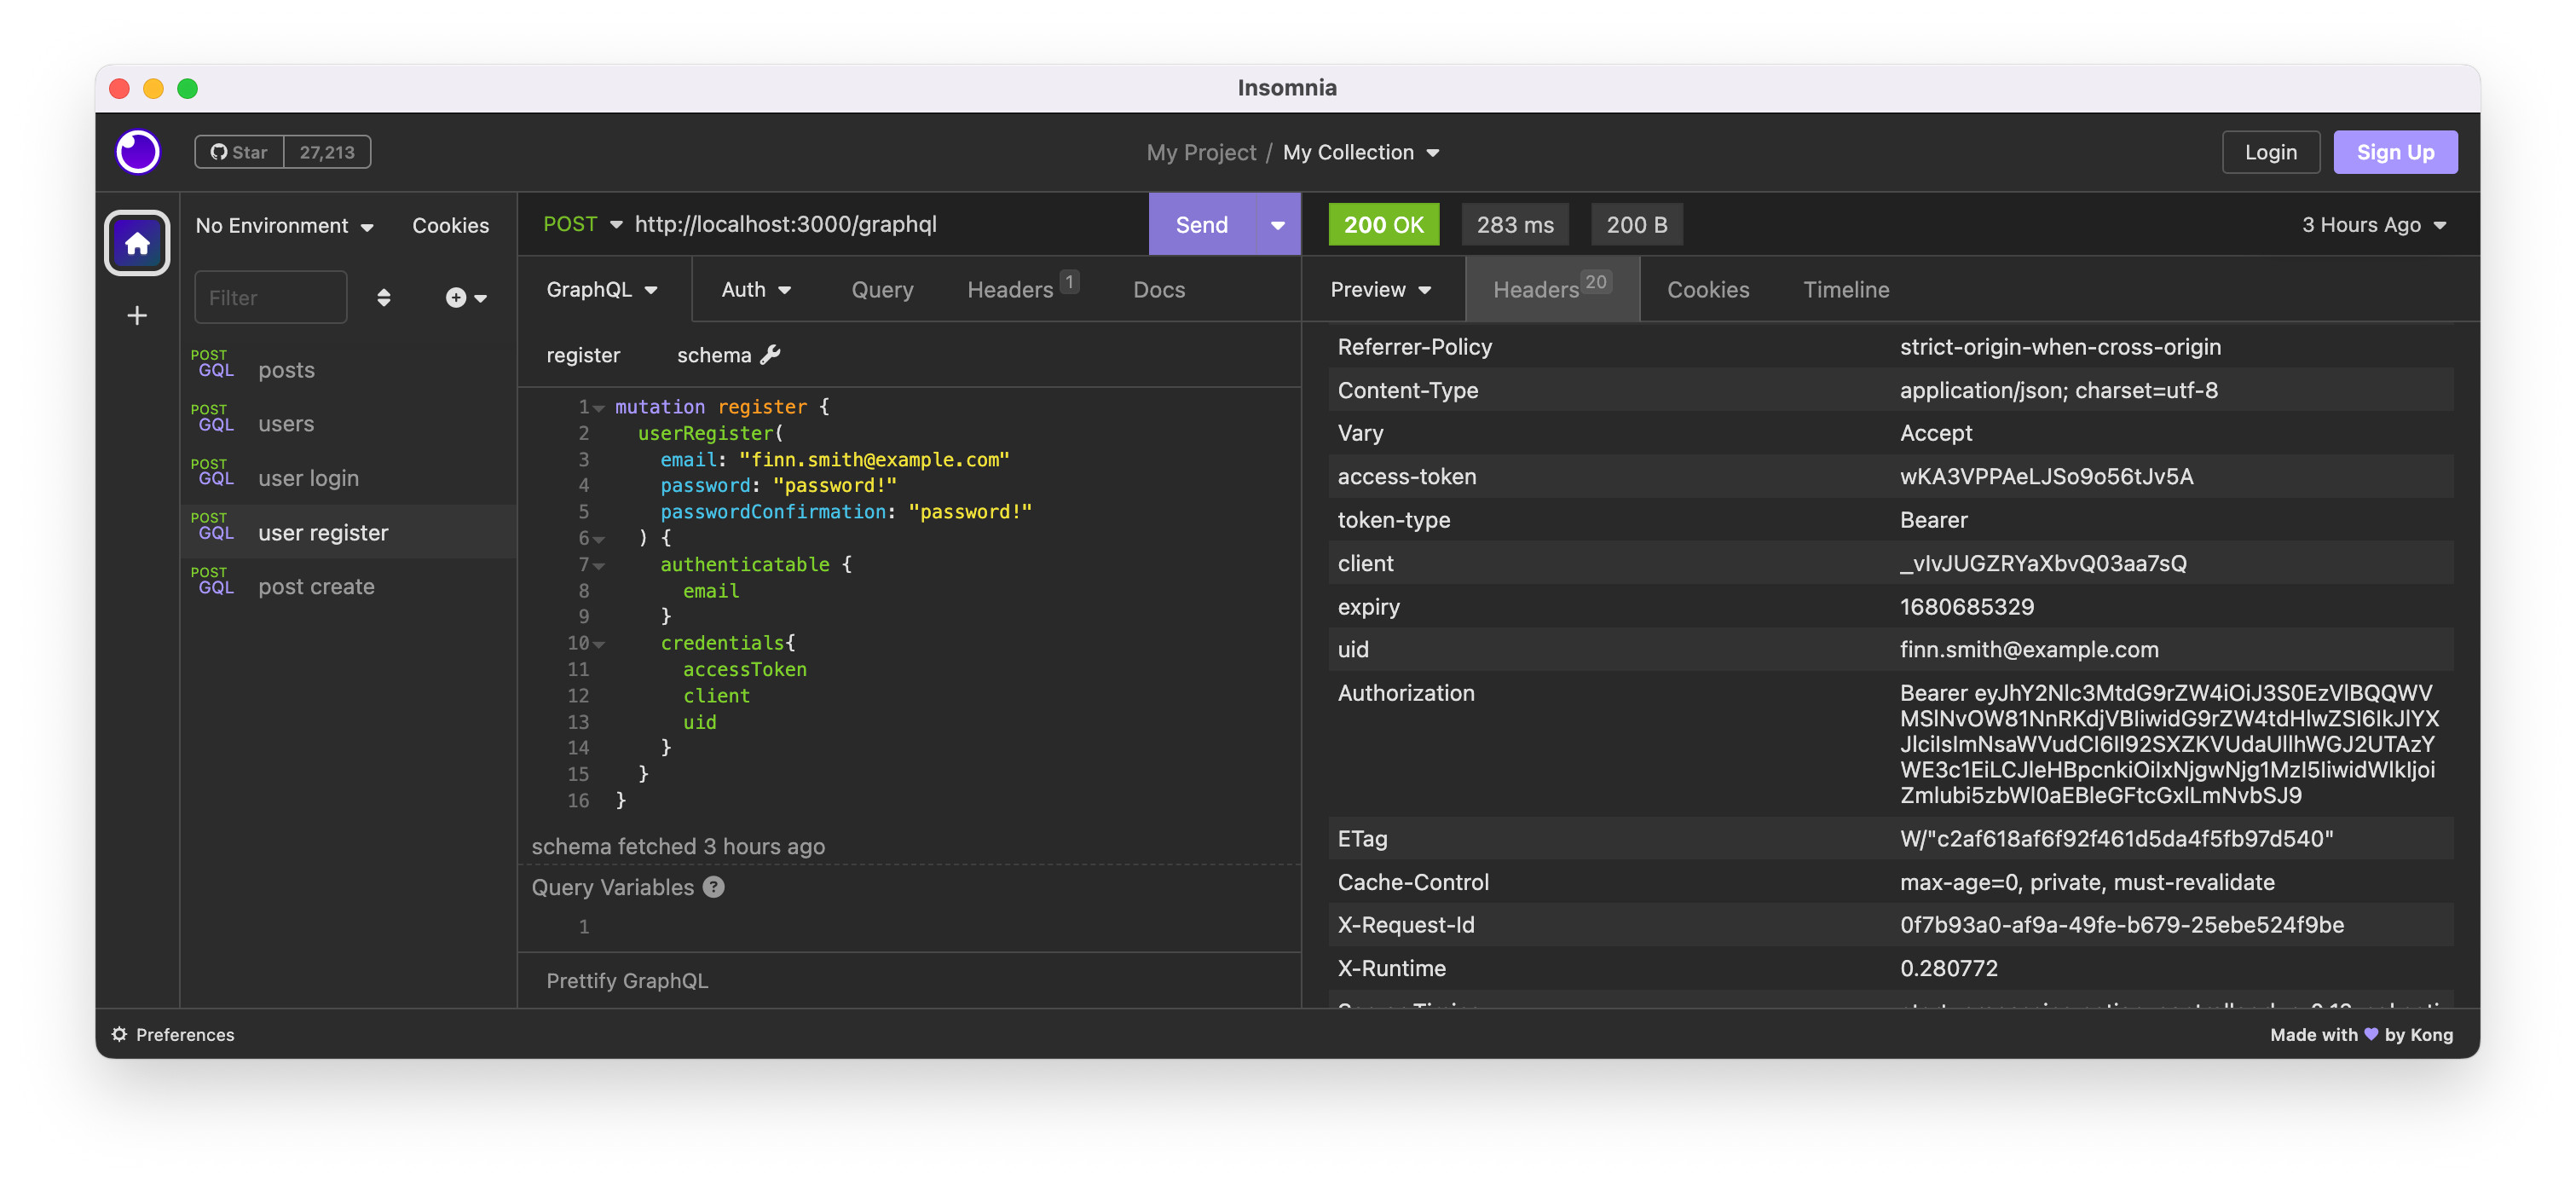Click the request URL field

tap(885, 224)
